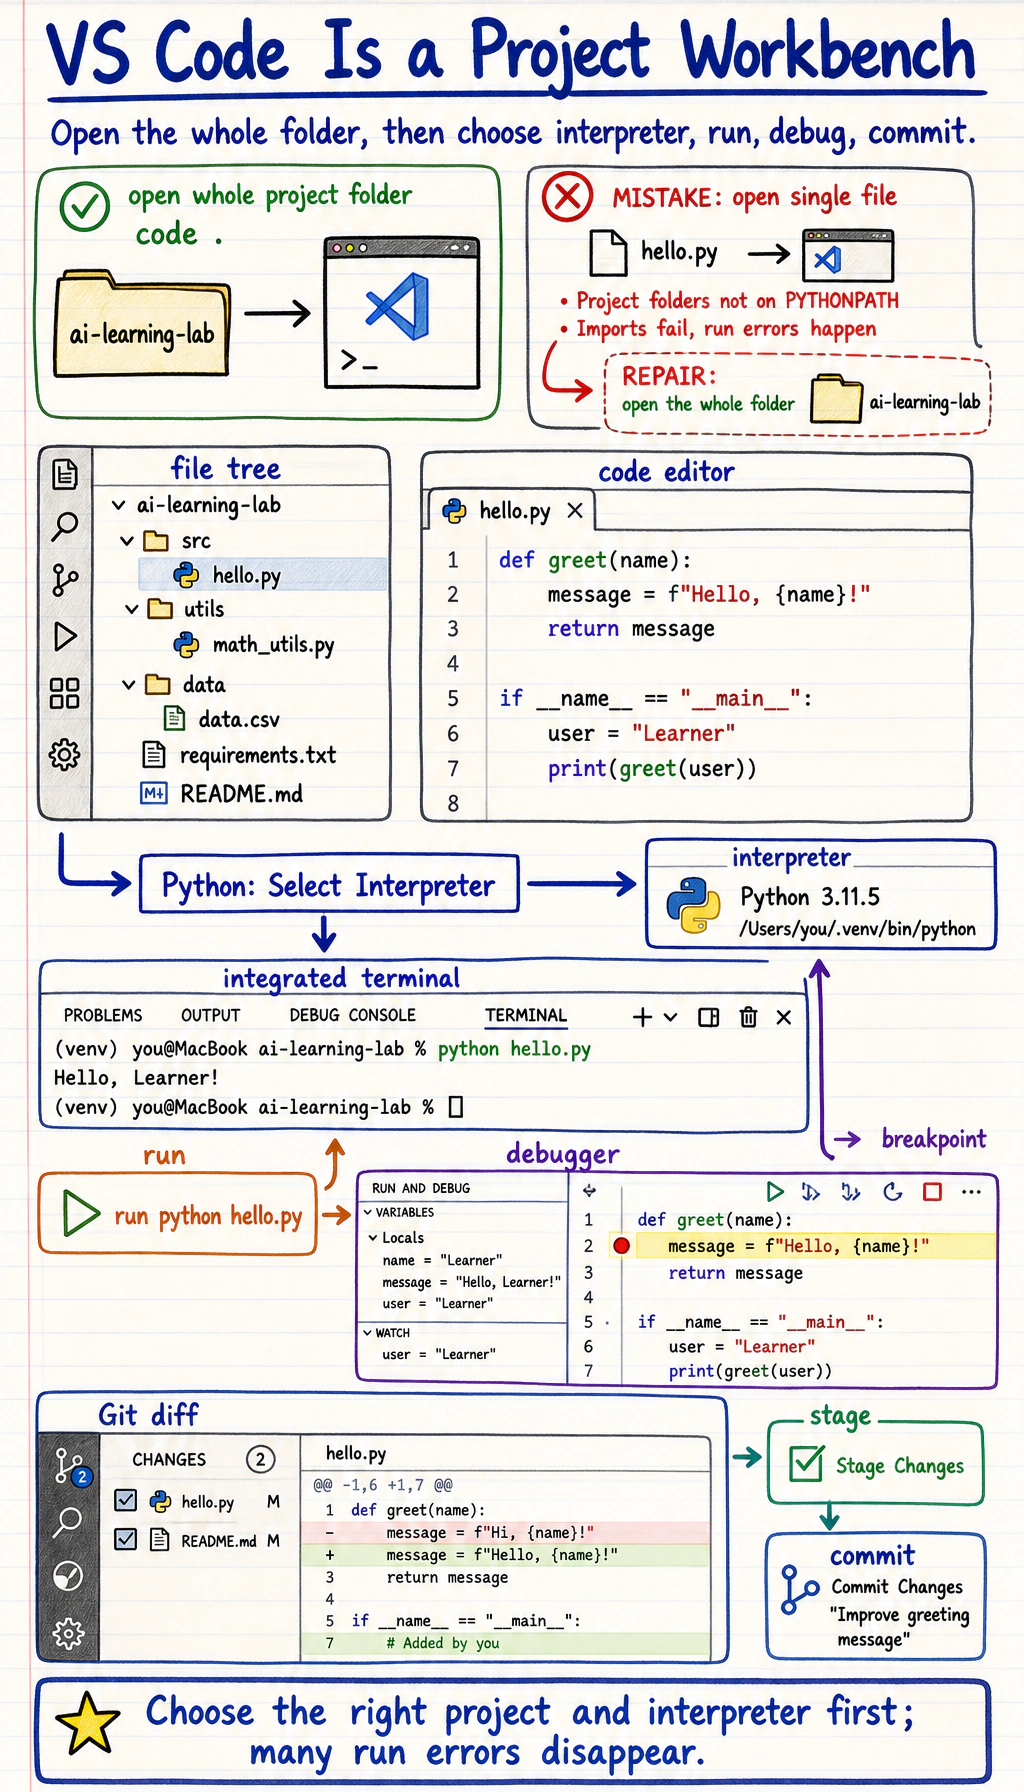Select the hello.py editor tab
This screenshot has height=1792, width=1024.
(511, 511)
